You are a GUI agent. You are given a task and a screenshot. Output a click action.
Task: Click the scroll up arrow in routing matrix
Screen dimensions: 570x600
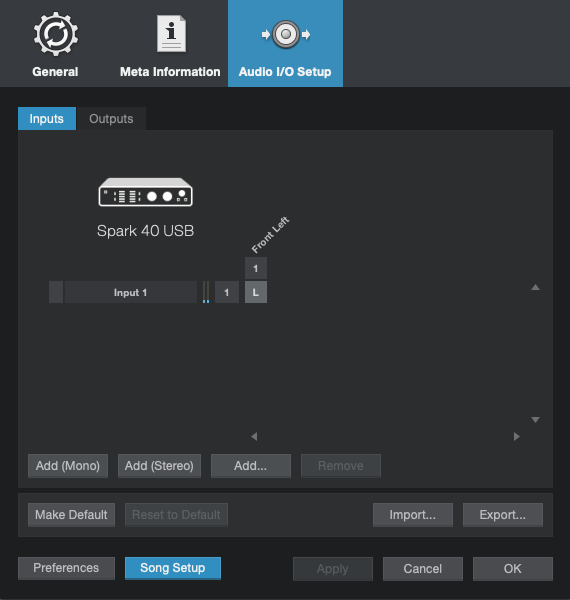535,287
